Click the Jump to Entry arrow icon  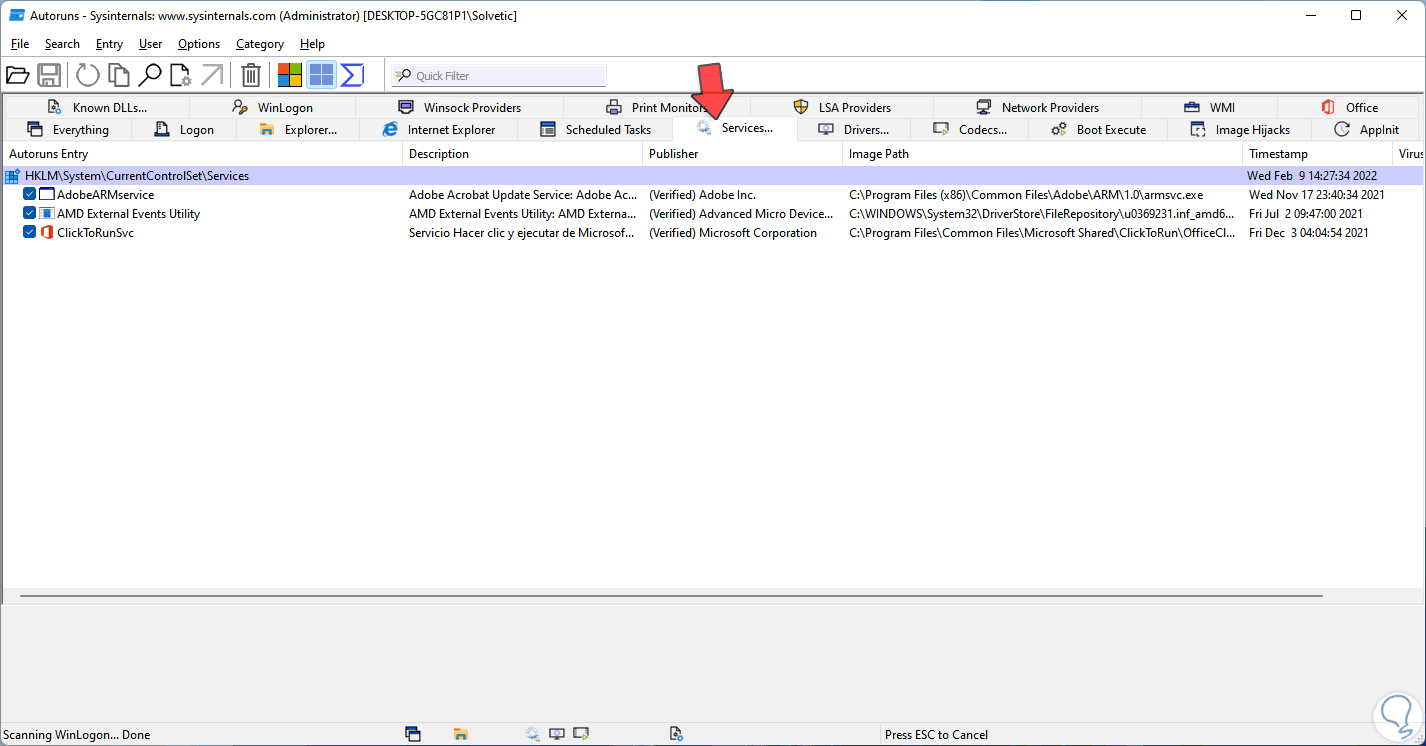212,75
